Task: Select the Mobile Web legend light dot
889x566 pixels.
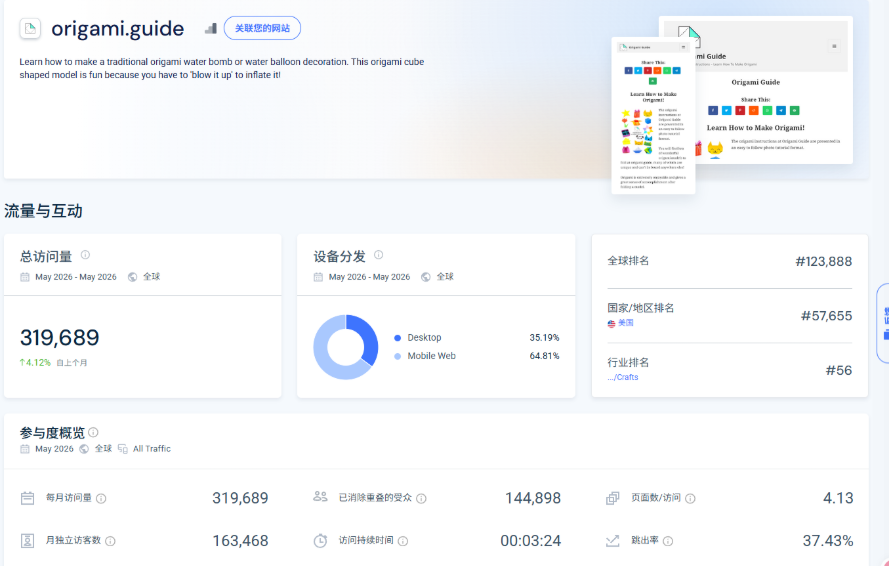Action: pos(397,357)
